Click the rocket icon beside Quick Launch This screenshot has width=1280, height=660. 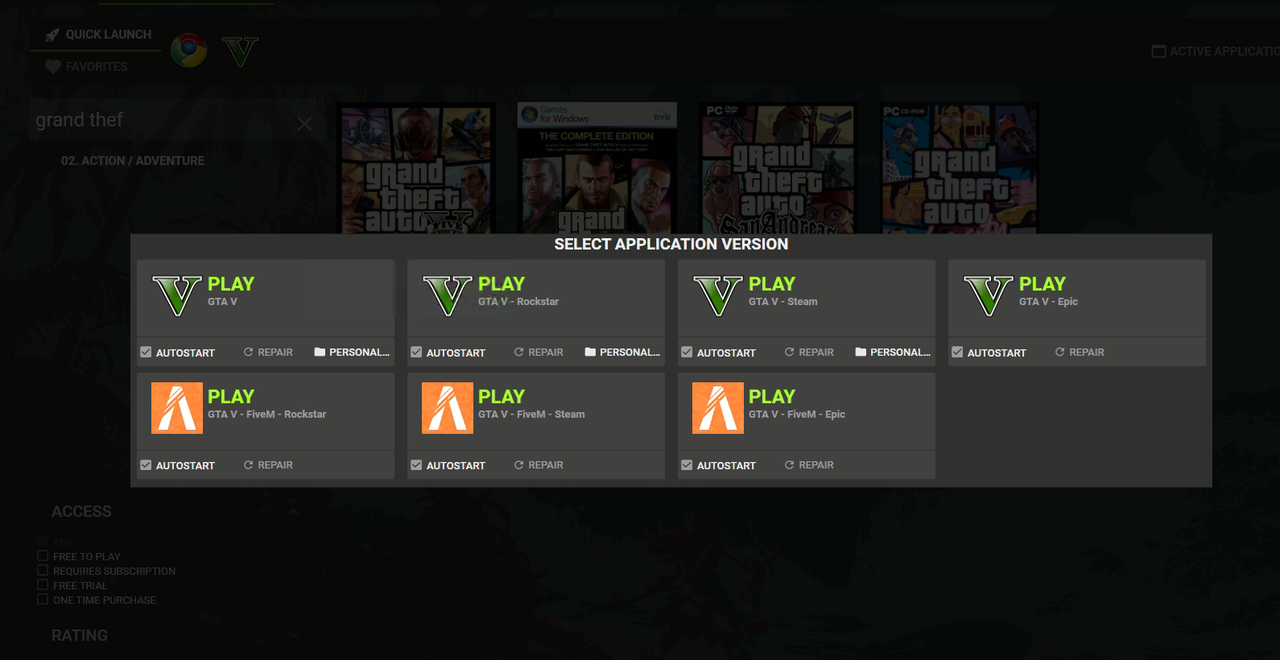point(52,35)
